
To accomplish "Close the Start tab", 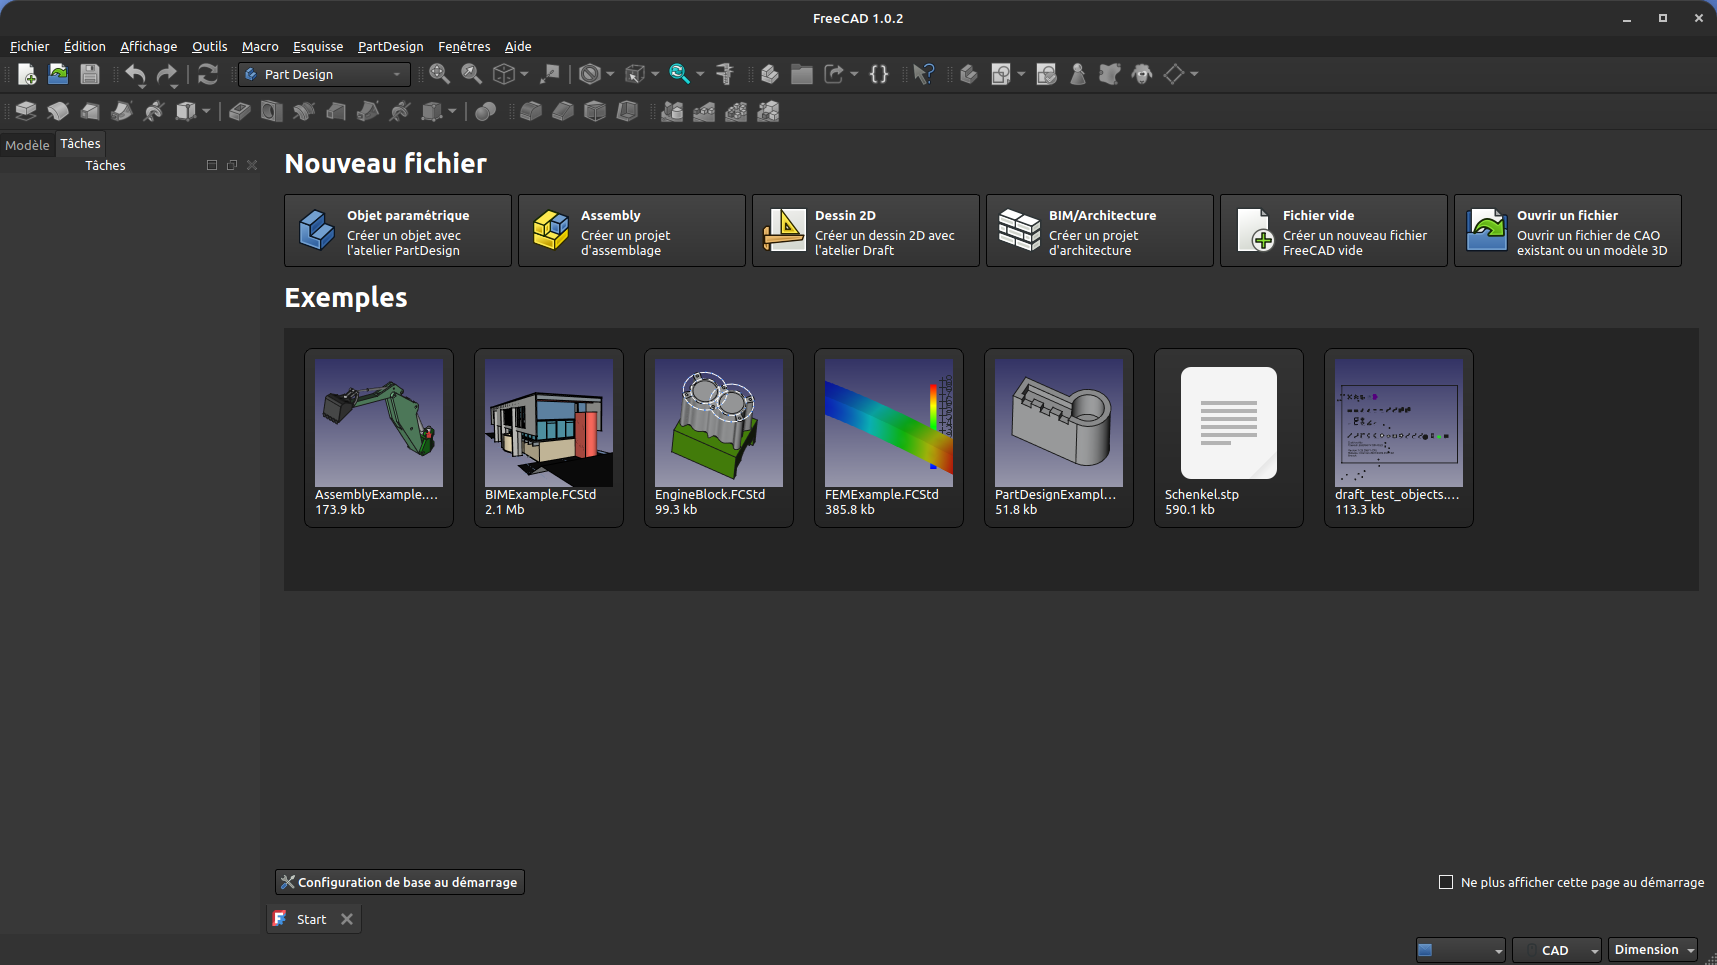I will [x=347, y=919].
